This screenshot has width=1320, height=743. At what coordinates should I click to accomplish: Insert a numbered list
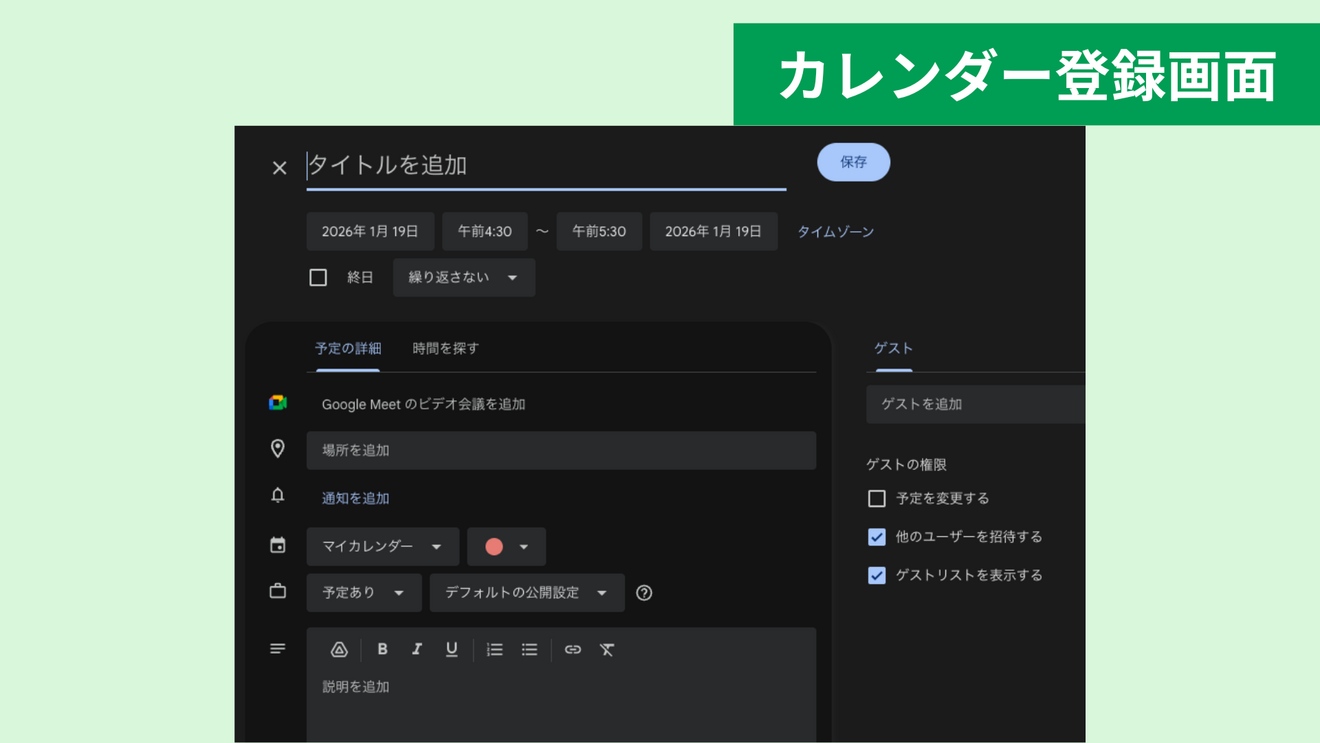coord(495,650)
